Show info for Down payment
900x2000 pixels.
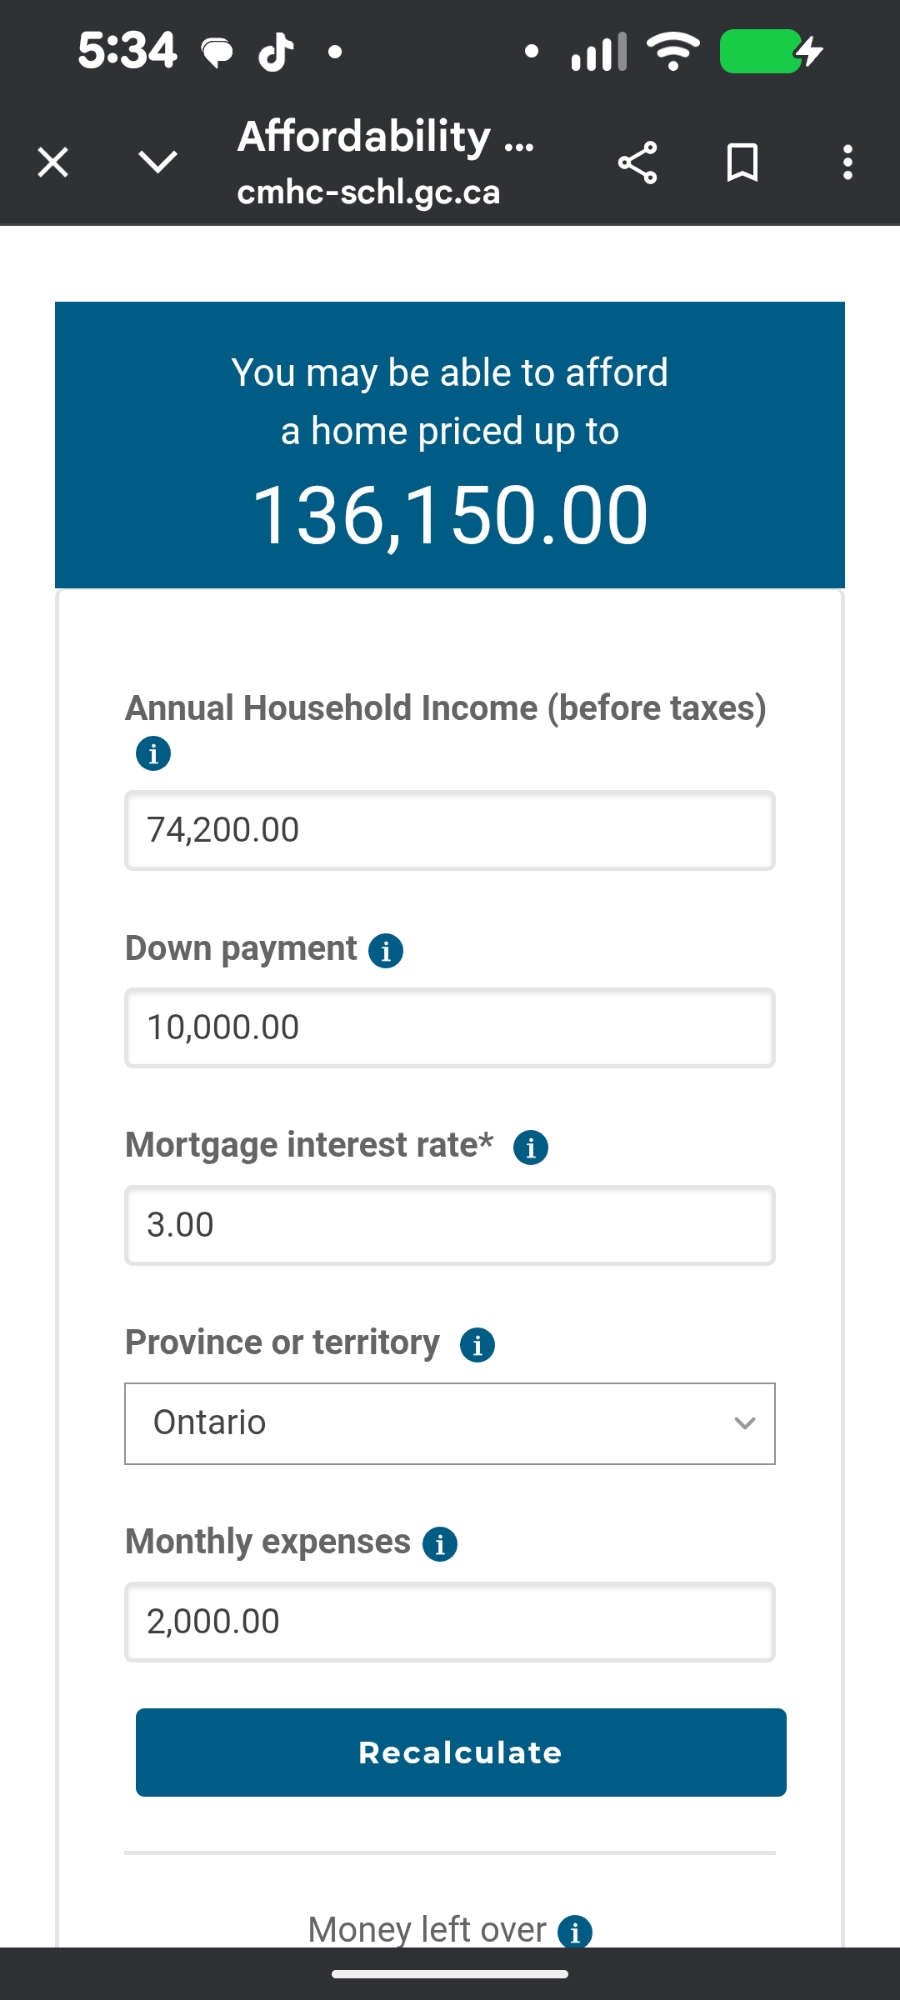386,950
